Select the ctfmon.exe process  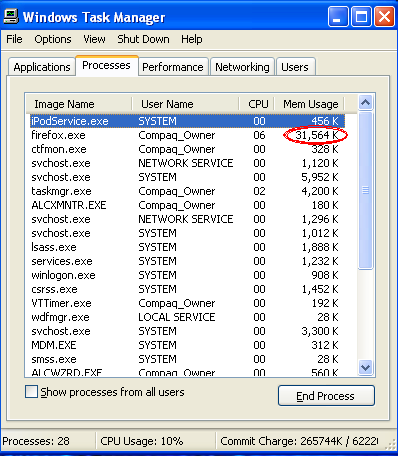(x=187, y=149)
